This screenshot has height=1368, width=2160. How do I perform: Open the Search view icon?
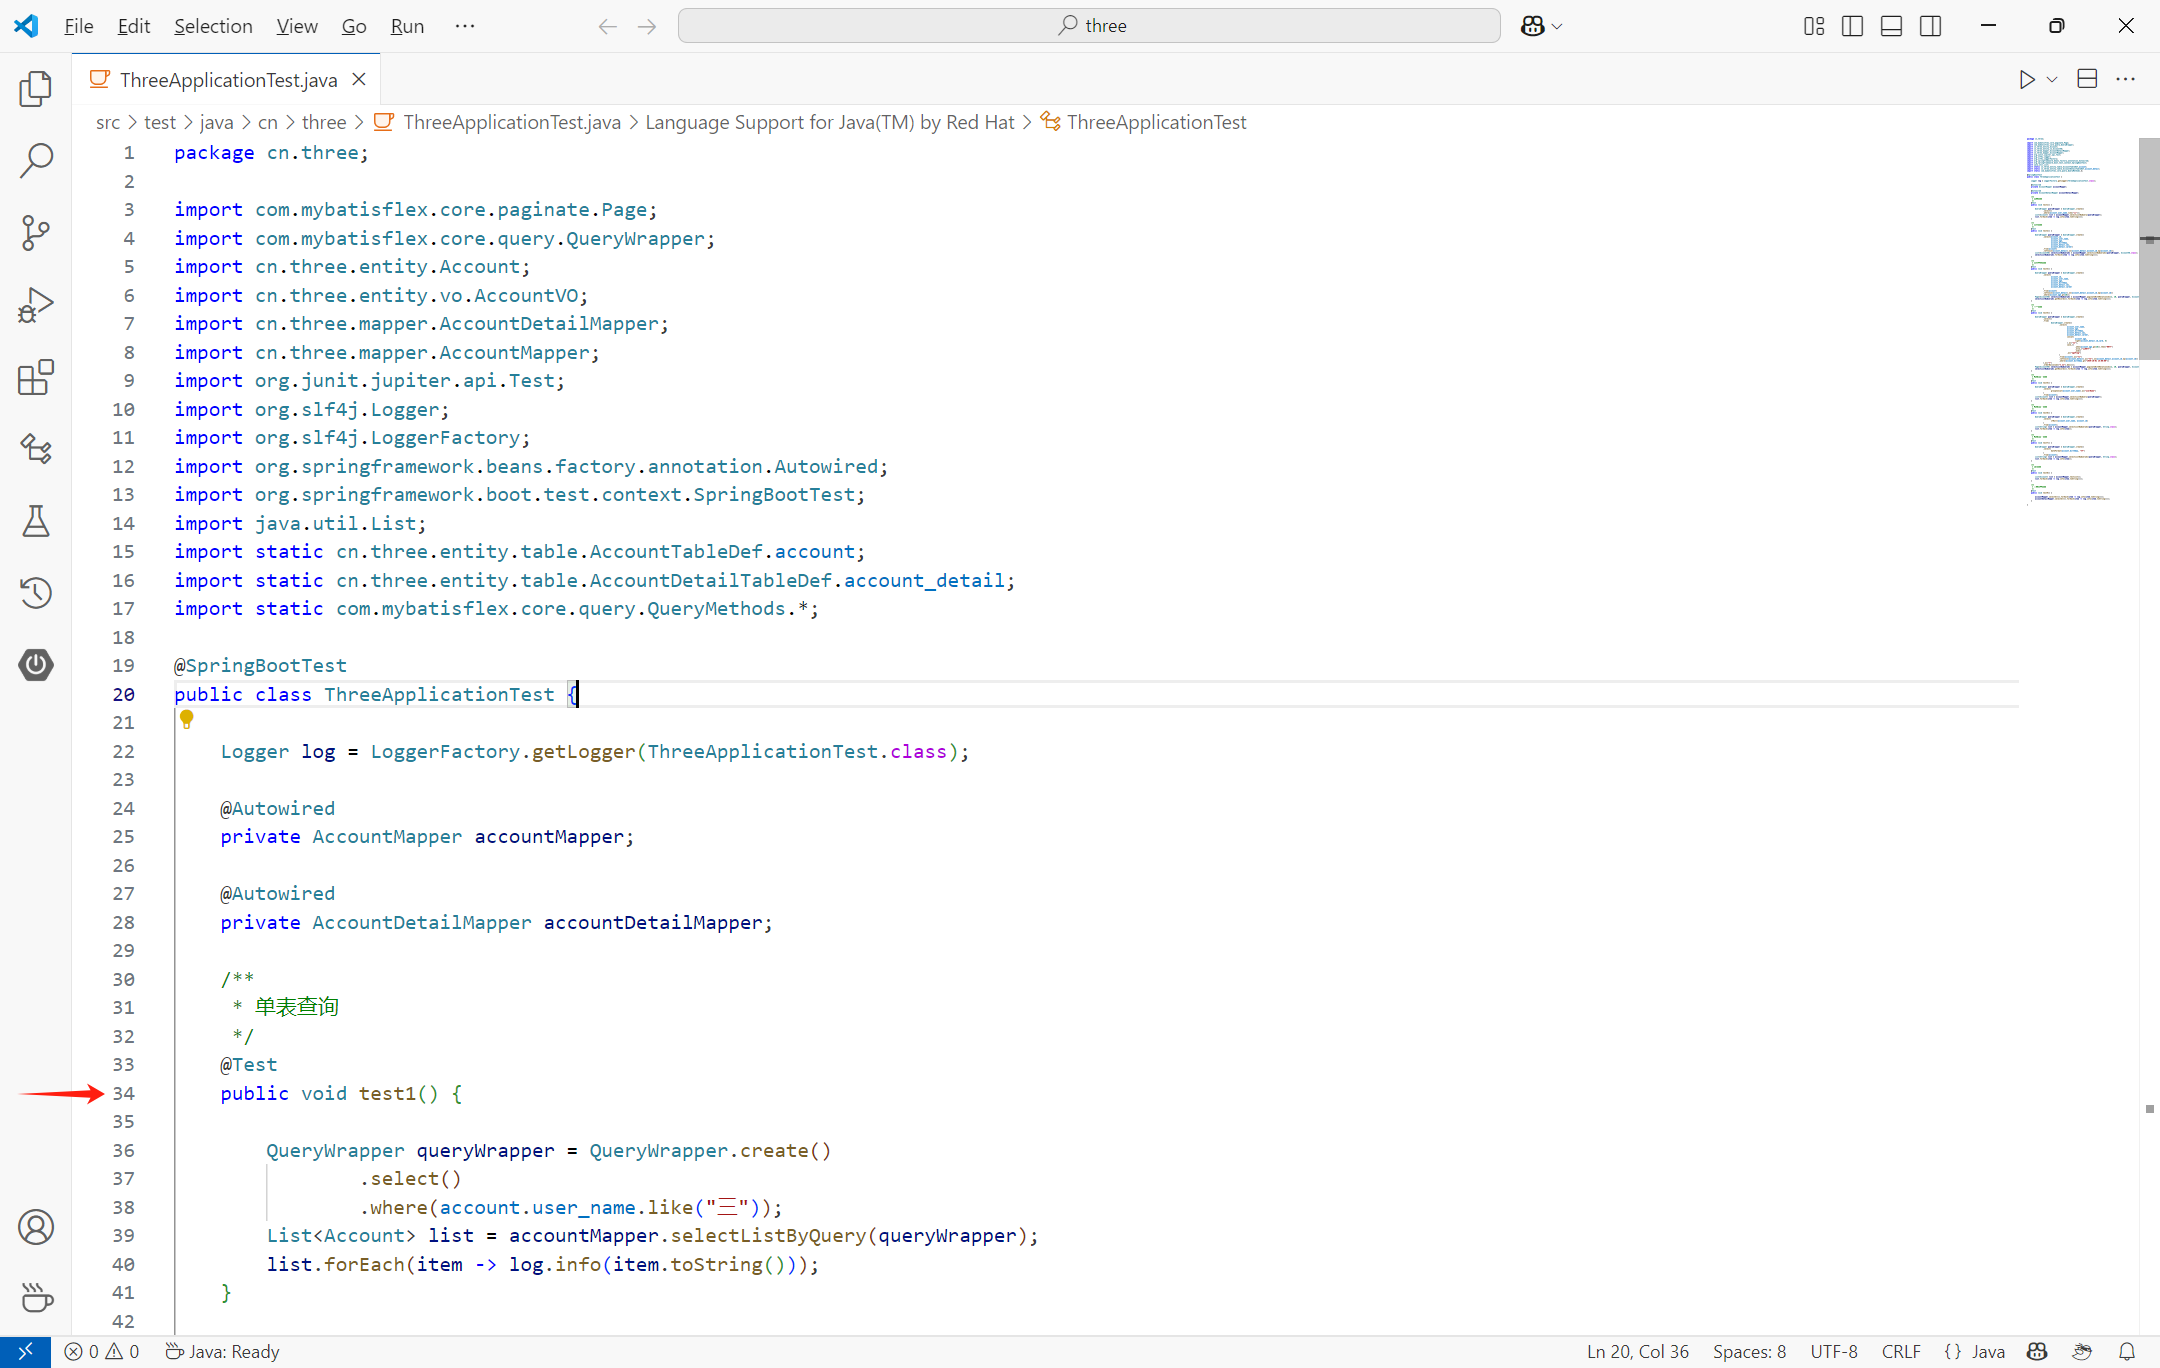pyautogui.click(x=35, y=160)
